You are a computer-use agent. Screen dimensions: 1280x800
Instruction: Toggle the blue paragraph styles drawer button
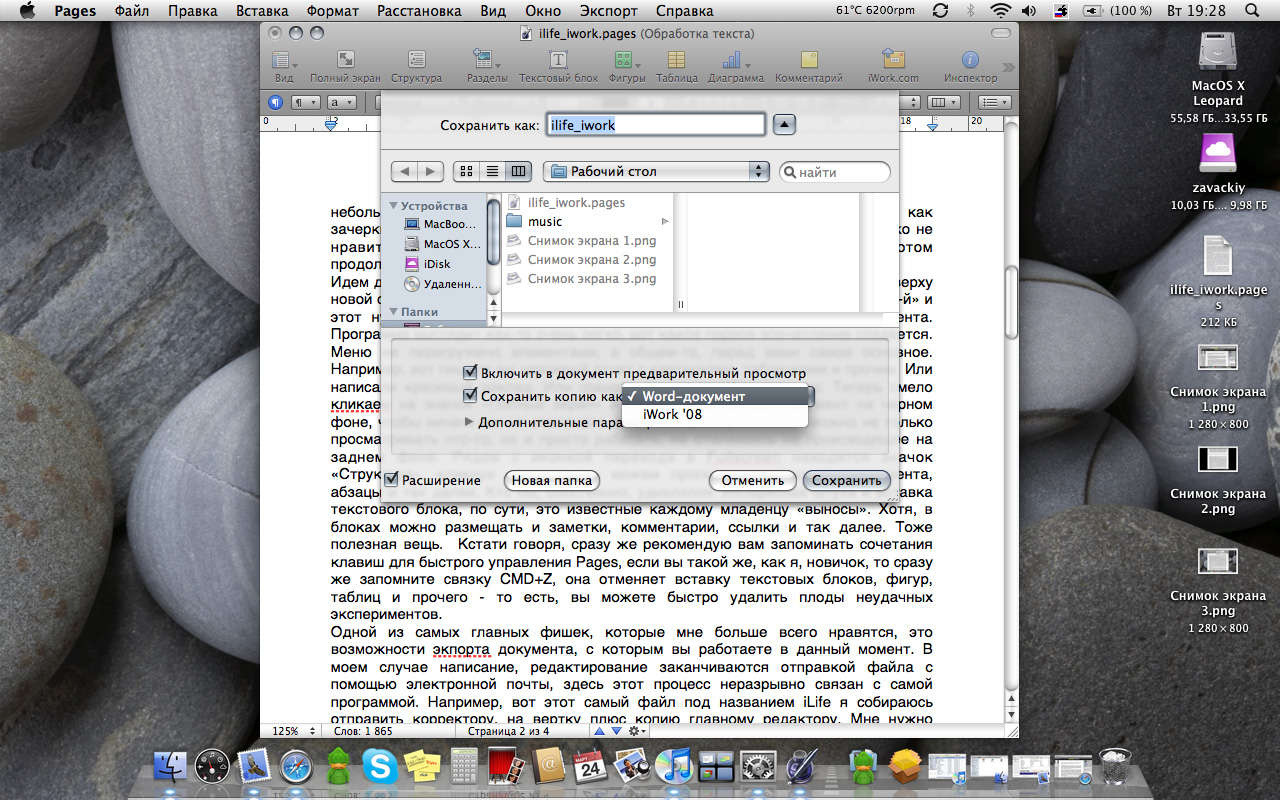coord(276,102)
